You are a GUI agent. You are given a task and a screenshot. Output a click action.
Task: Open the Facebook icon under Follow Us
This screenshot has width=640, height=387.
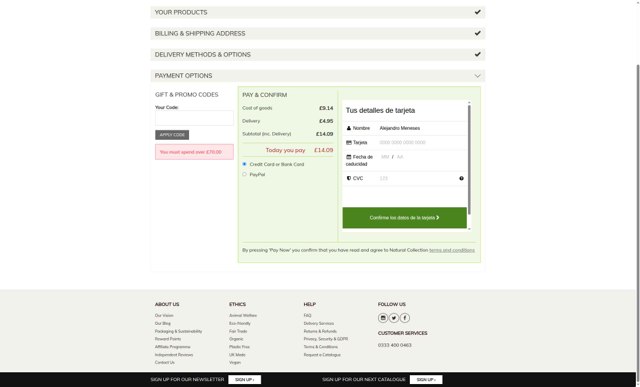click(405, 318)
